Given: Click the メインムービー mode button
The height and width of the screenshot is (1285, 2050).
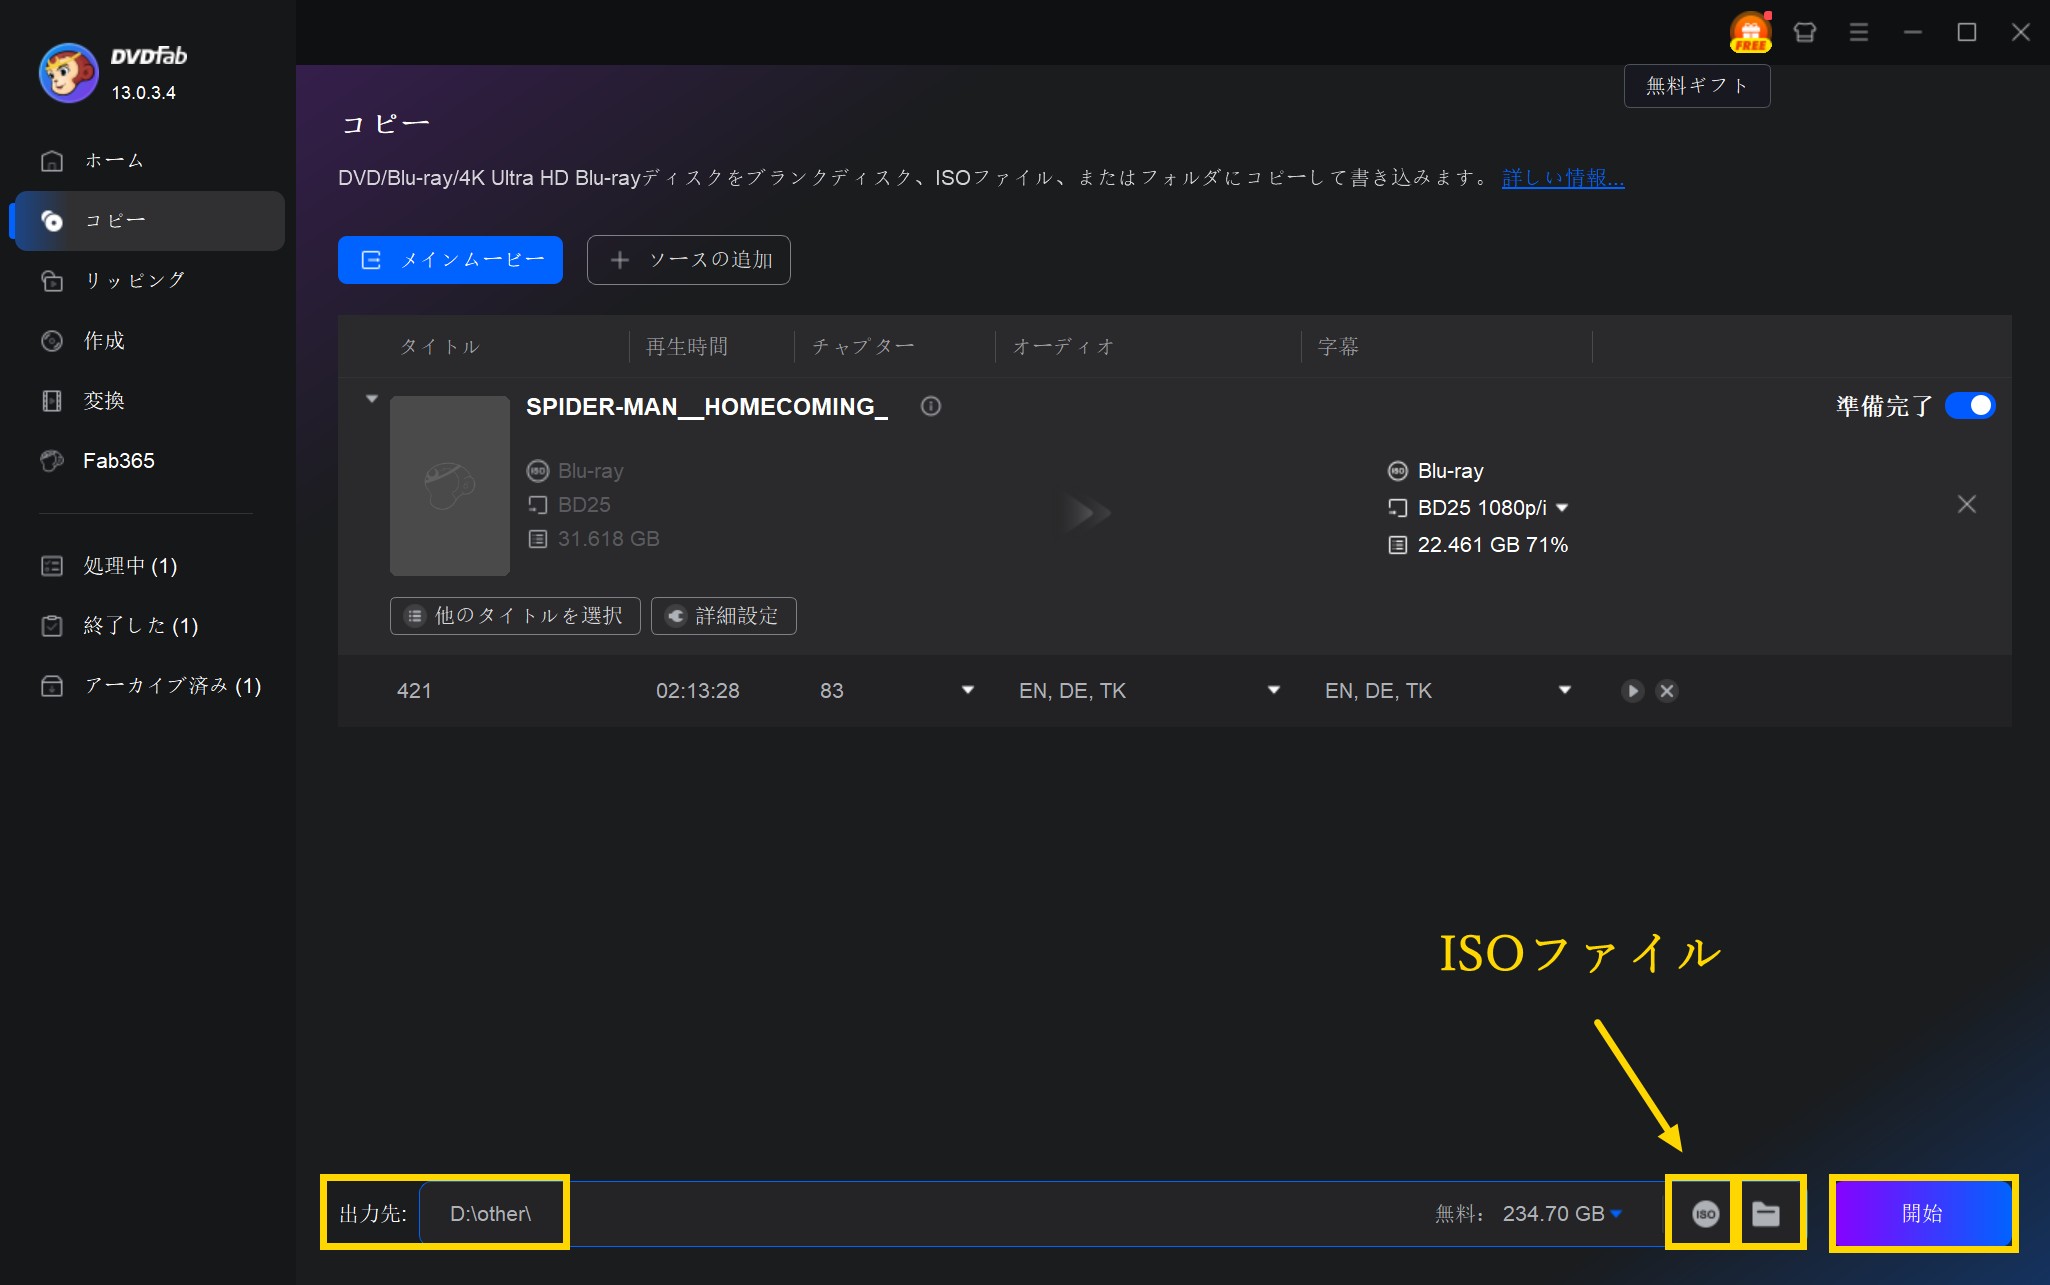Looking at the screenshot, I should [450, 260].
